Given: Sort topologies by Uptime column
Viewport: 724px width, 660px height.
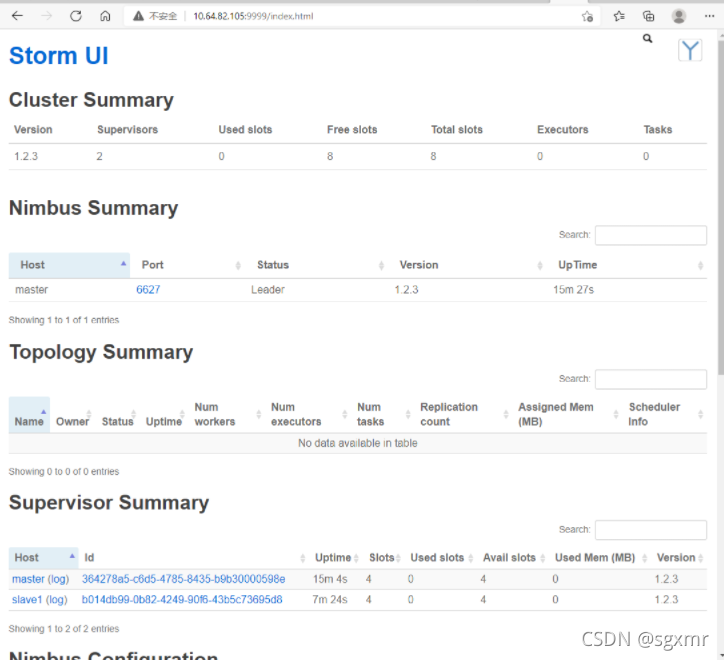Looking at the screenshot, I should [165, 414].
